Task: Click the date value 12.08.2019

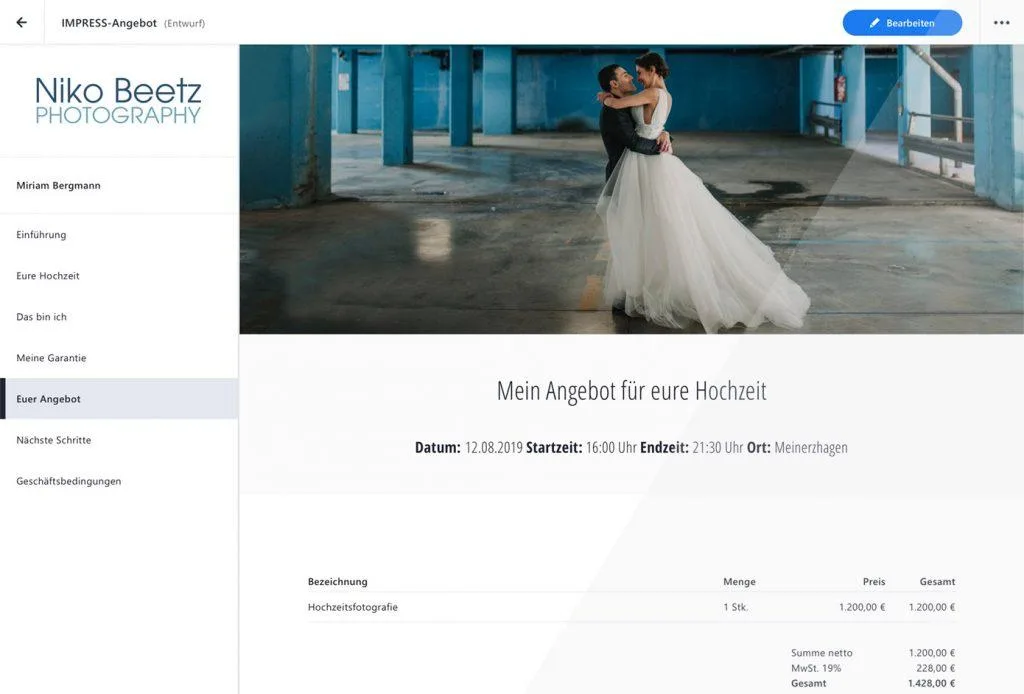Action: coord(494,448)
